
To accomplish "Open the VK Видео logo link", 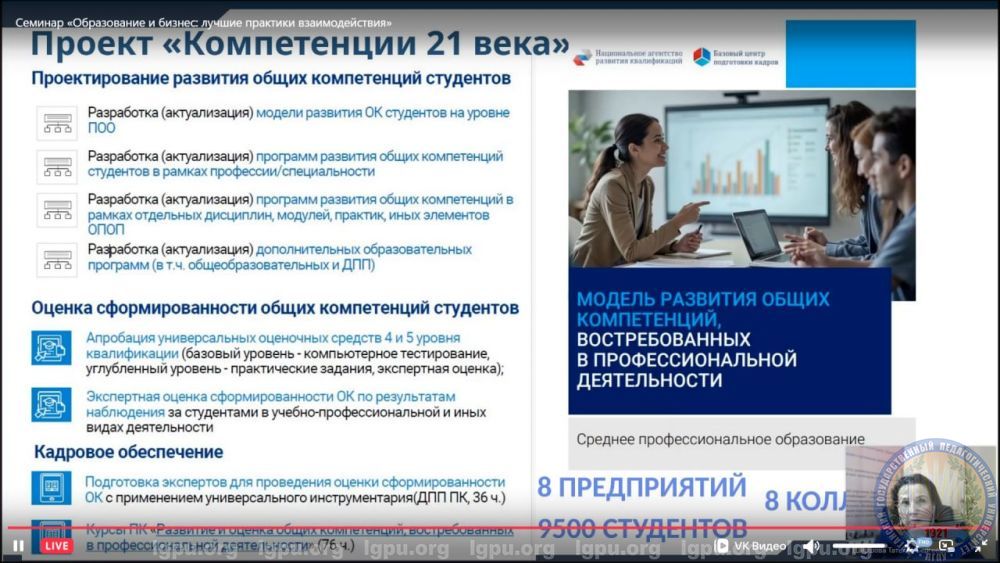I will coord(751,546).
